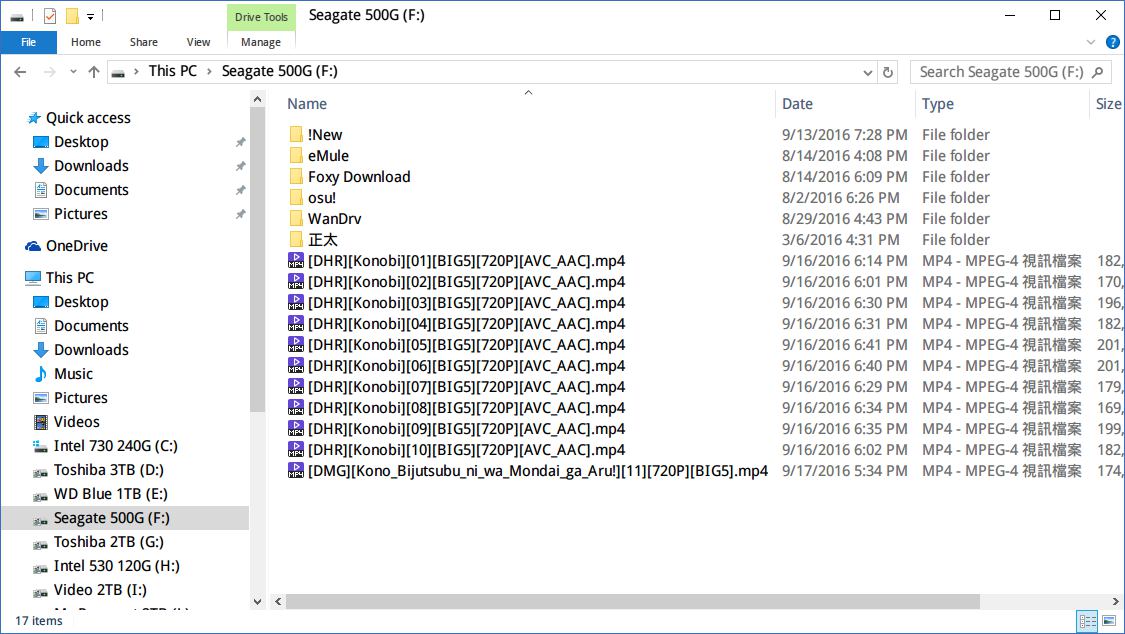Click the navigation pane scroll up arrow
The image size is (1125, 634).
pos(258,100)
